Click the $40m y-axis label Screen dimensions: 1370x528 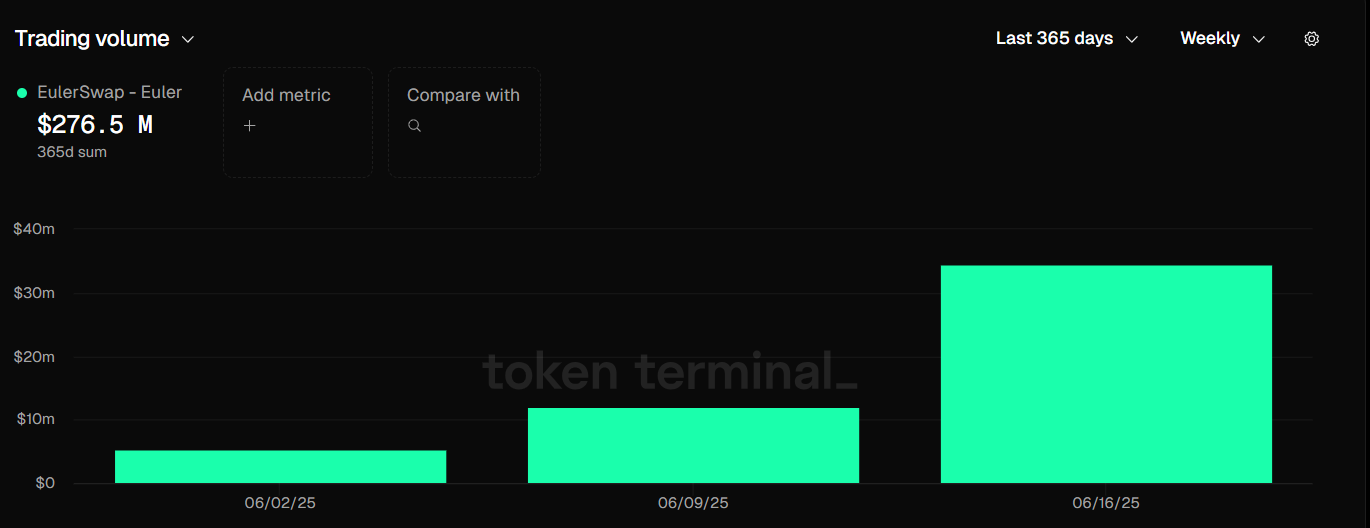[34, 229]
